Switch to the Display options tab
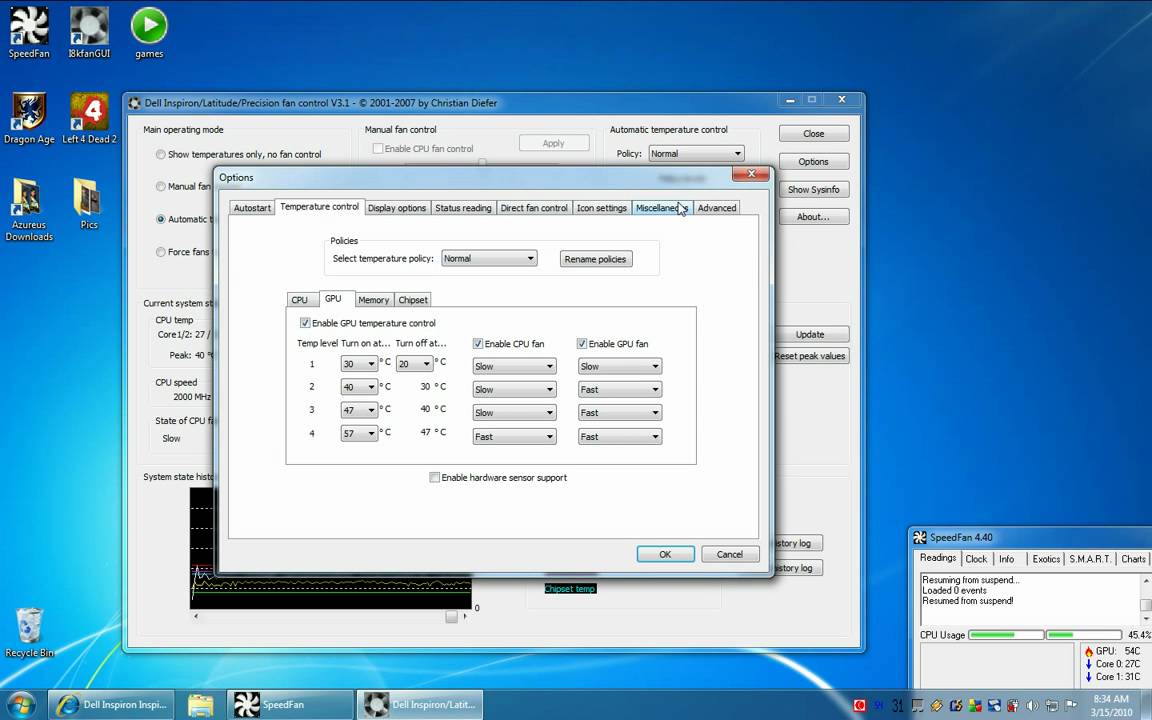 click(x=397, y=208)
